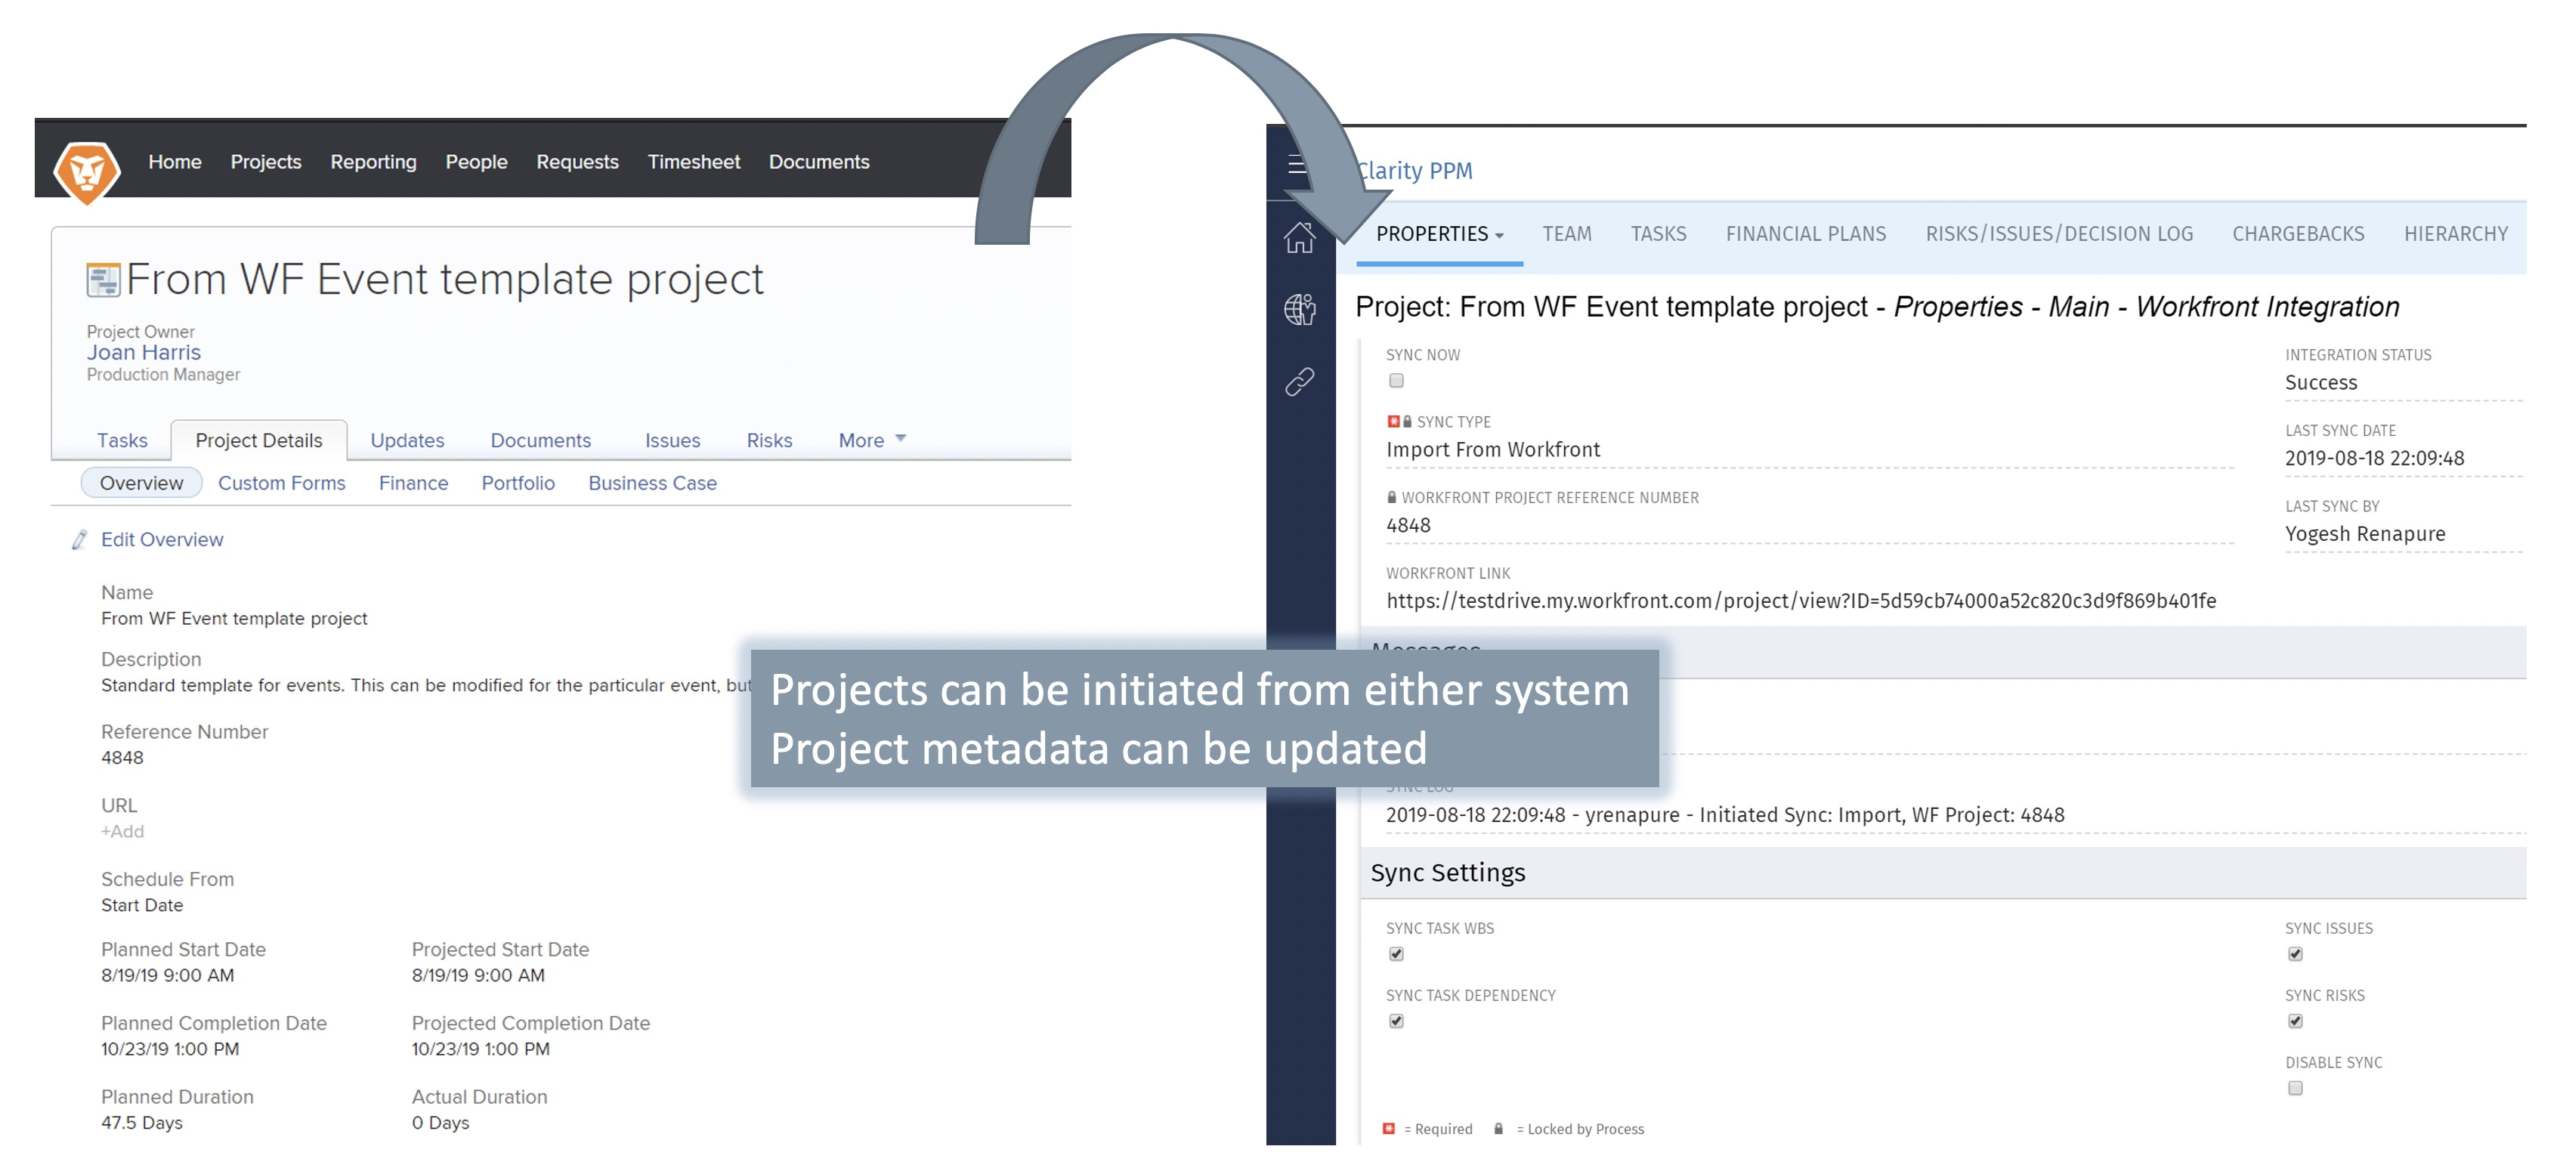This screenshot has height=1171, width=2560.
Task: Open the Documents menu in top bar
Action: [818, 162]
